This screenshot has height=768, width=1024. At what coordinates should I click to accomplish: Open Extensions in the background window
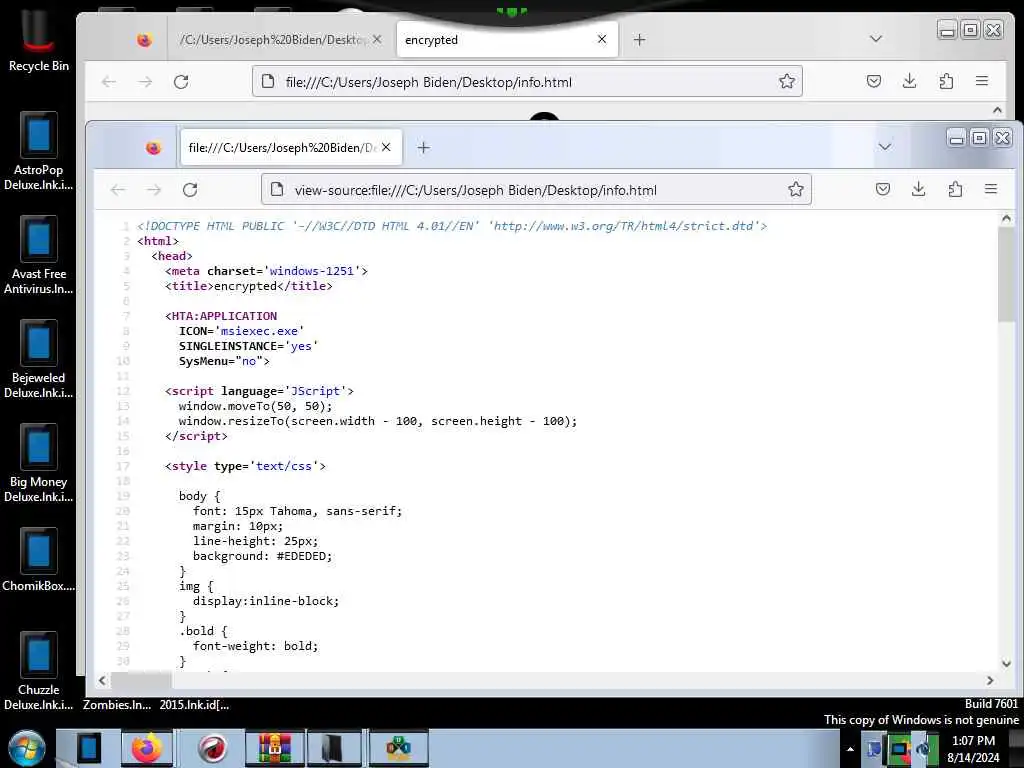[946, 81]
